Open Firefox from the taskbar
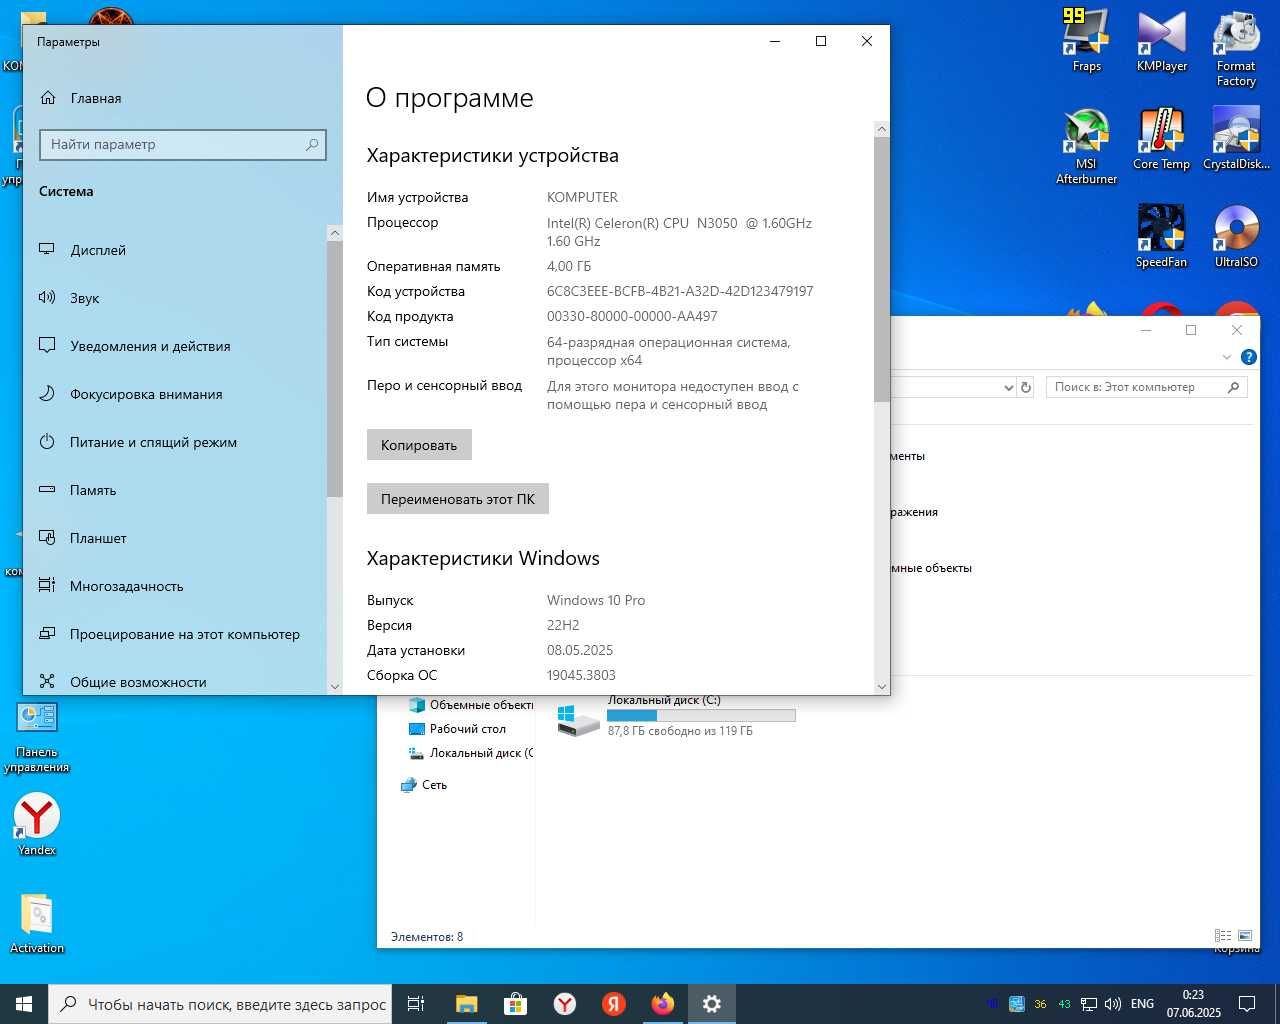 pyautogui.click(x=663, y=1004)
